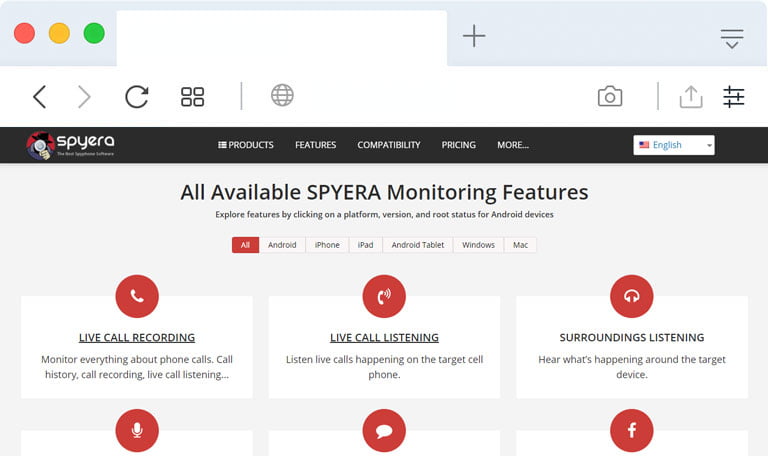Click 'All Available SPYERA Monitoring Features' heading

[384, 192]
